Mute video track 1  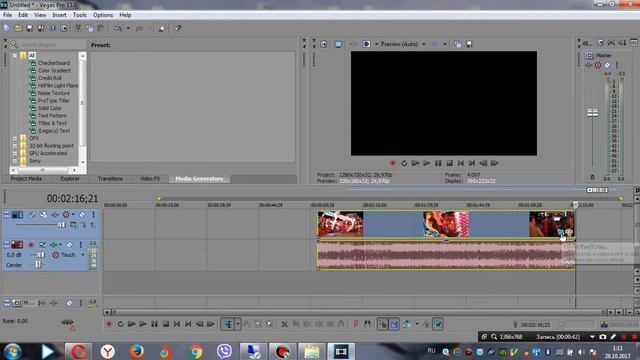pos(82,214)
